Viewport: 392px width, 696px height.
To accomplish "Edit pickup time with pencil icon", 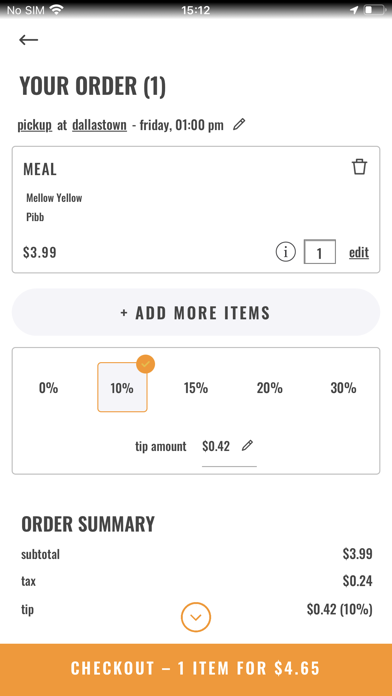I will tap(239, 124).
